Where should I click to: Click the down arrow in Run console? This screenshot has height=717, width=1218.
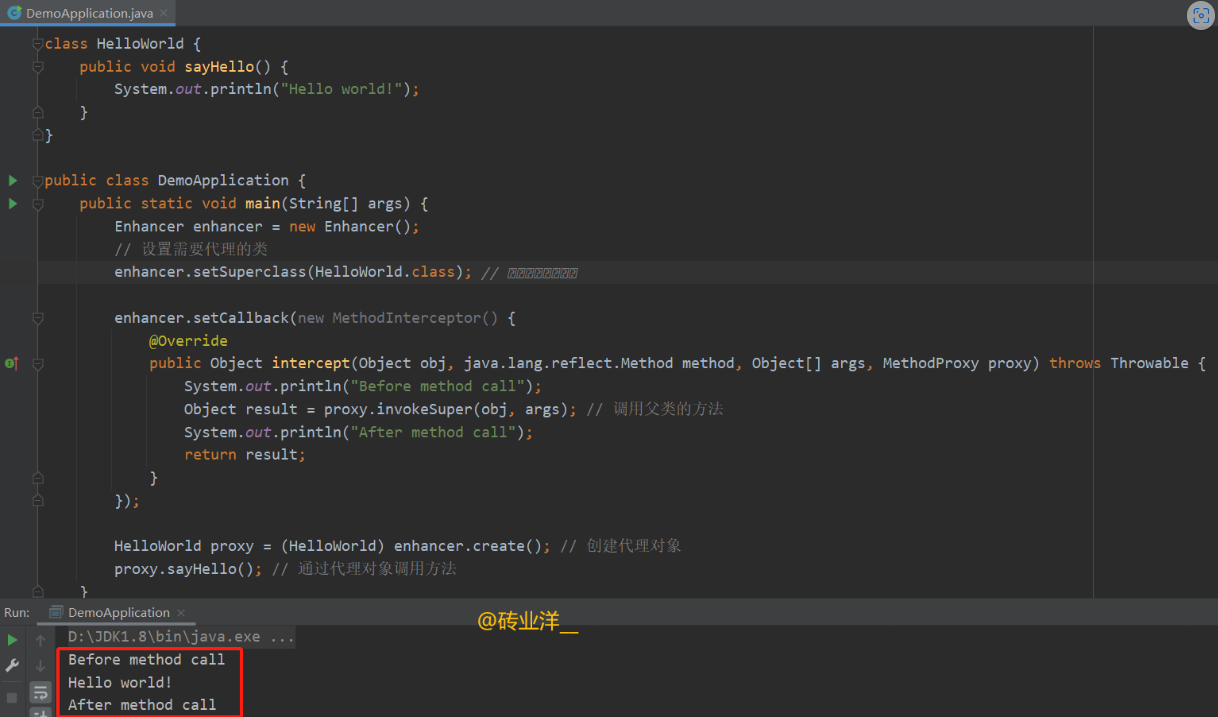point(40,666)
